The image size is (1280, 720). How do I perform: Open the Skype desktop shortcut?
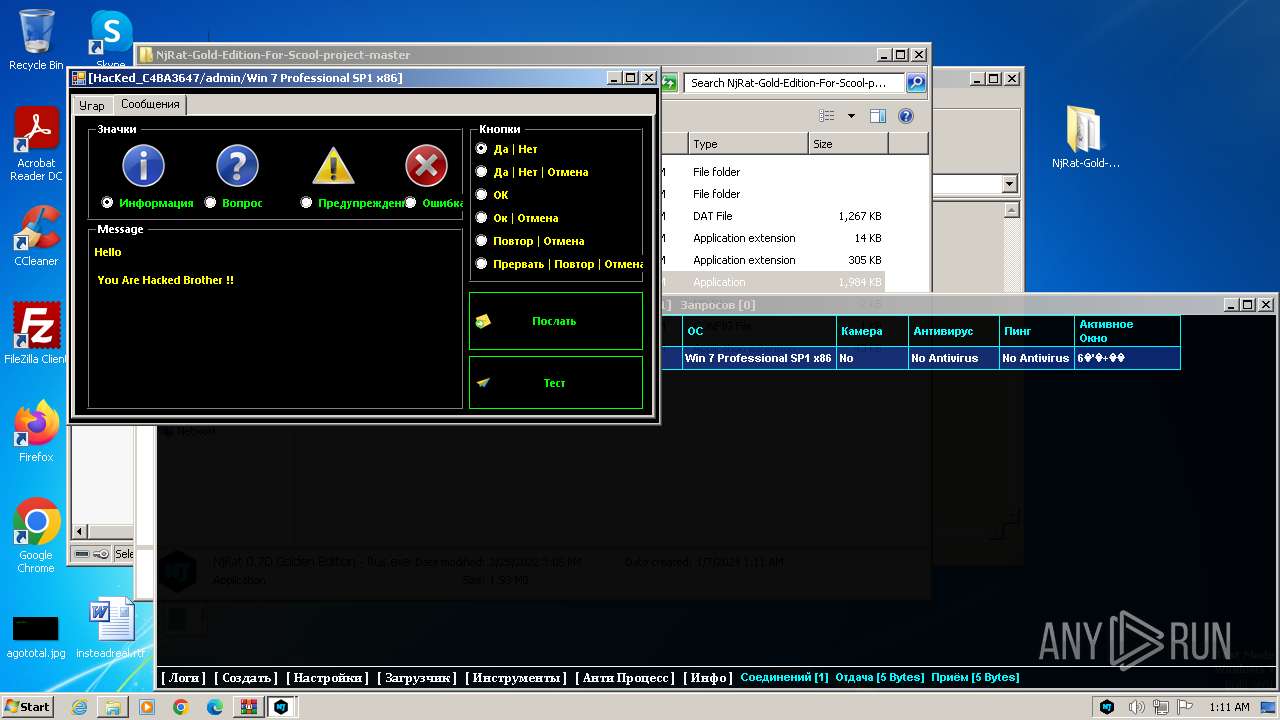[110, 40]
